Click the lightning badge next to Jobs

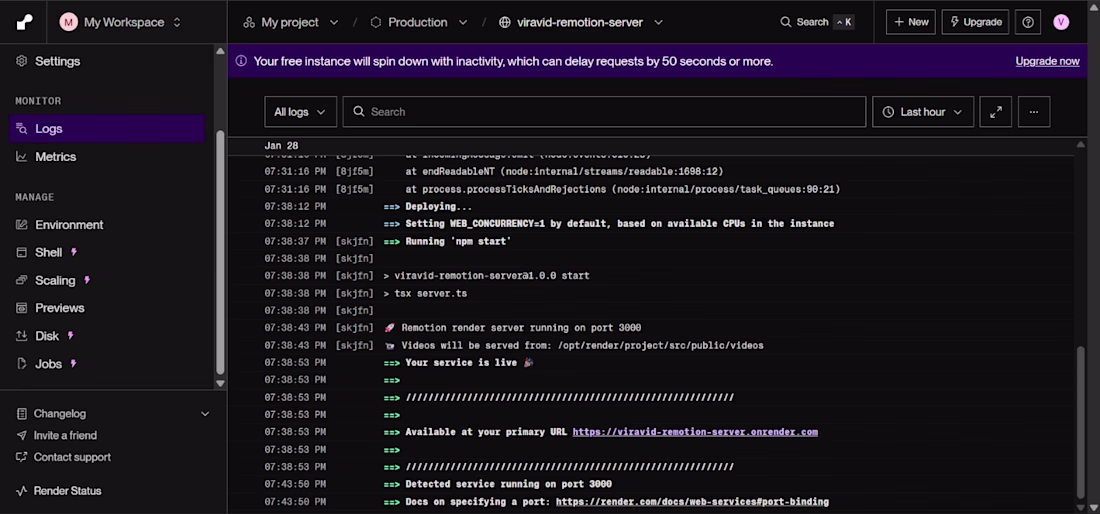[x=73, y=363]
